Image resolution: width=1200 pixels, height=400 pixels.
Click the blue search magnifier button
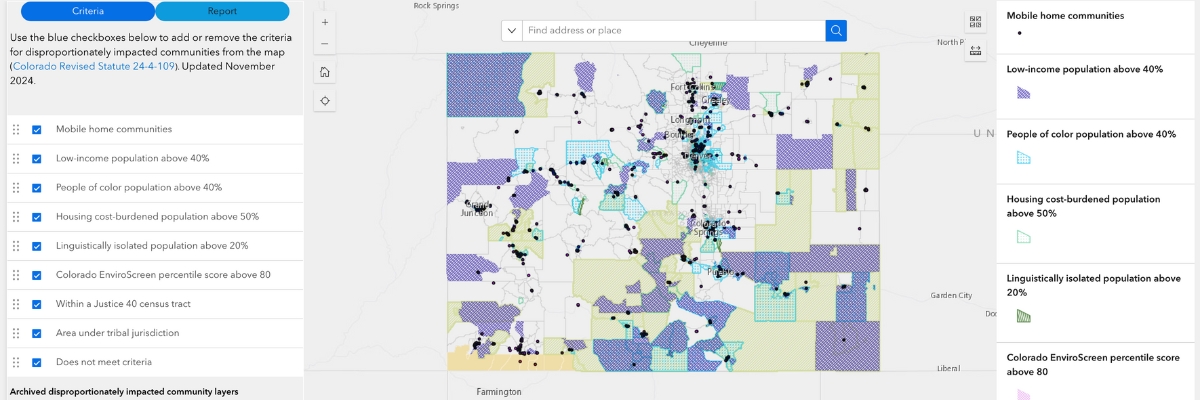pos(836,30)
